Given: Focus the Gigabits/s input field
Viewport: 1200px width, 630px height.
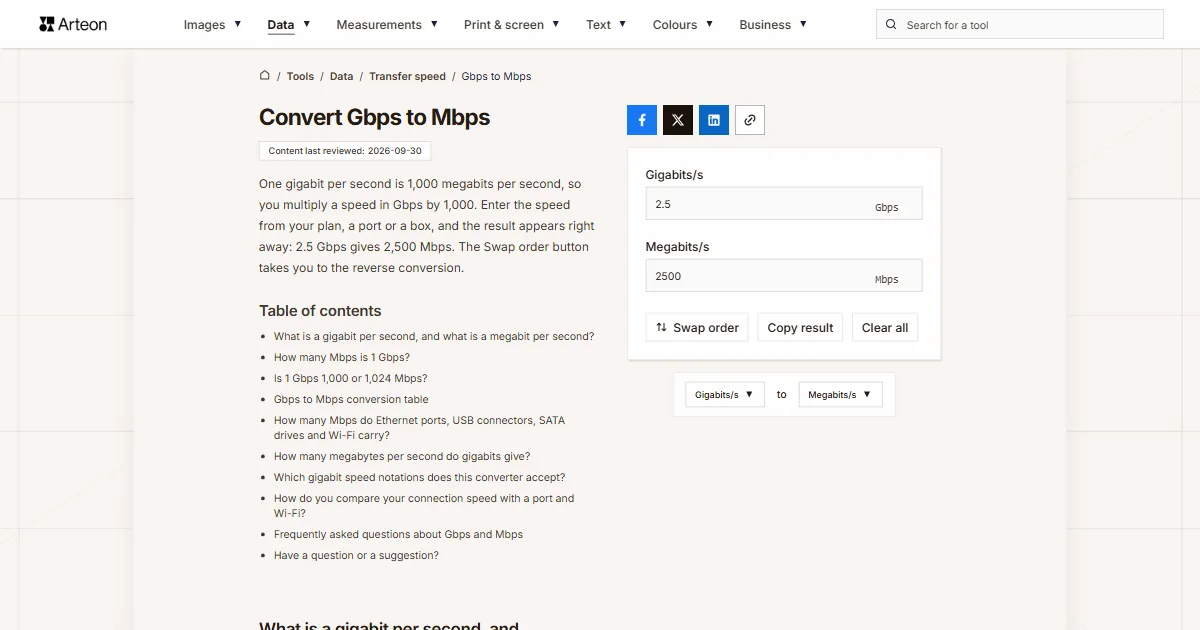Looking at the screenshot, I should (x=784, y=204).
